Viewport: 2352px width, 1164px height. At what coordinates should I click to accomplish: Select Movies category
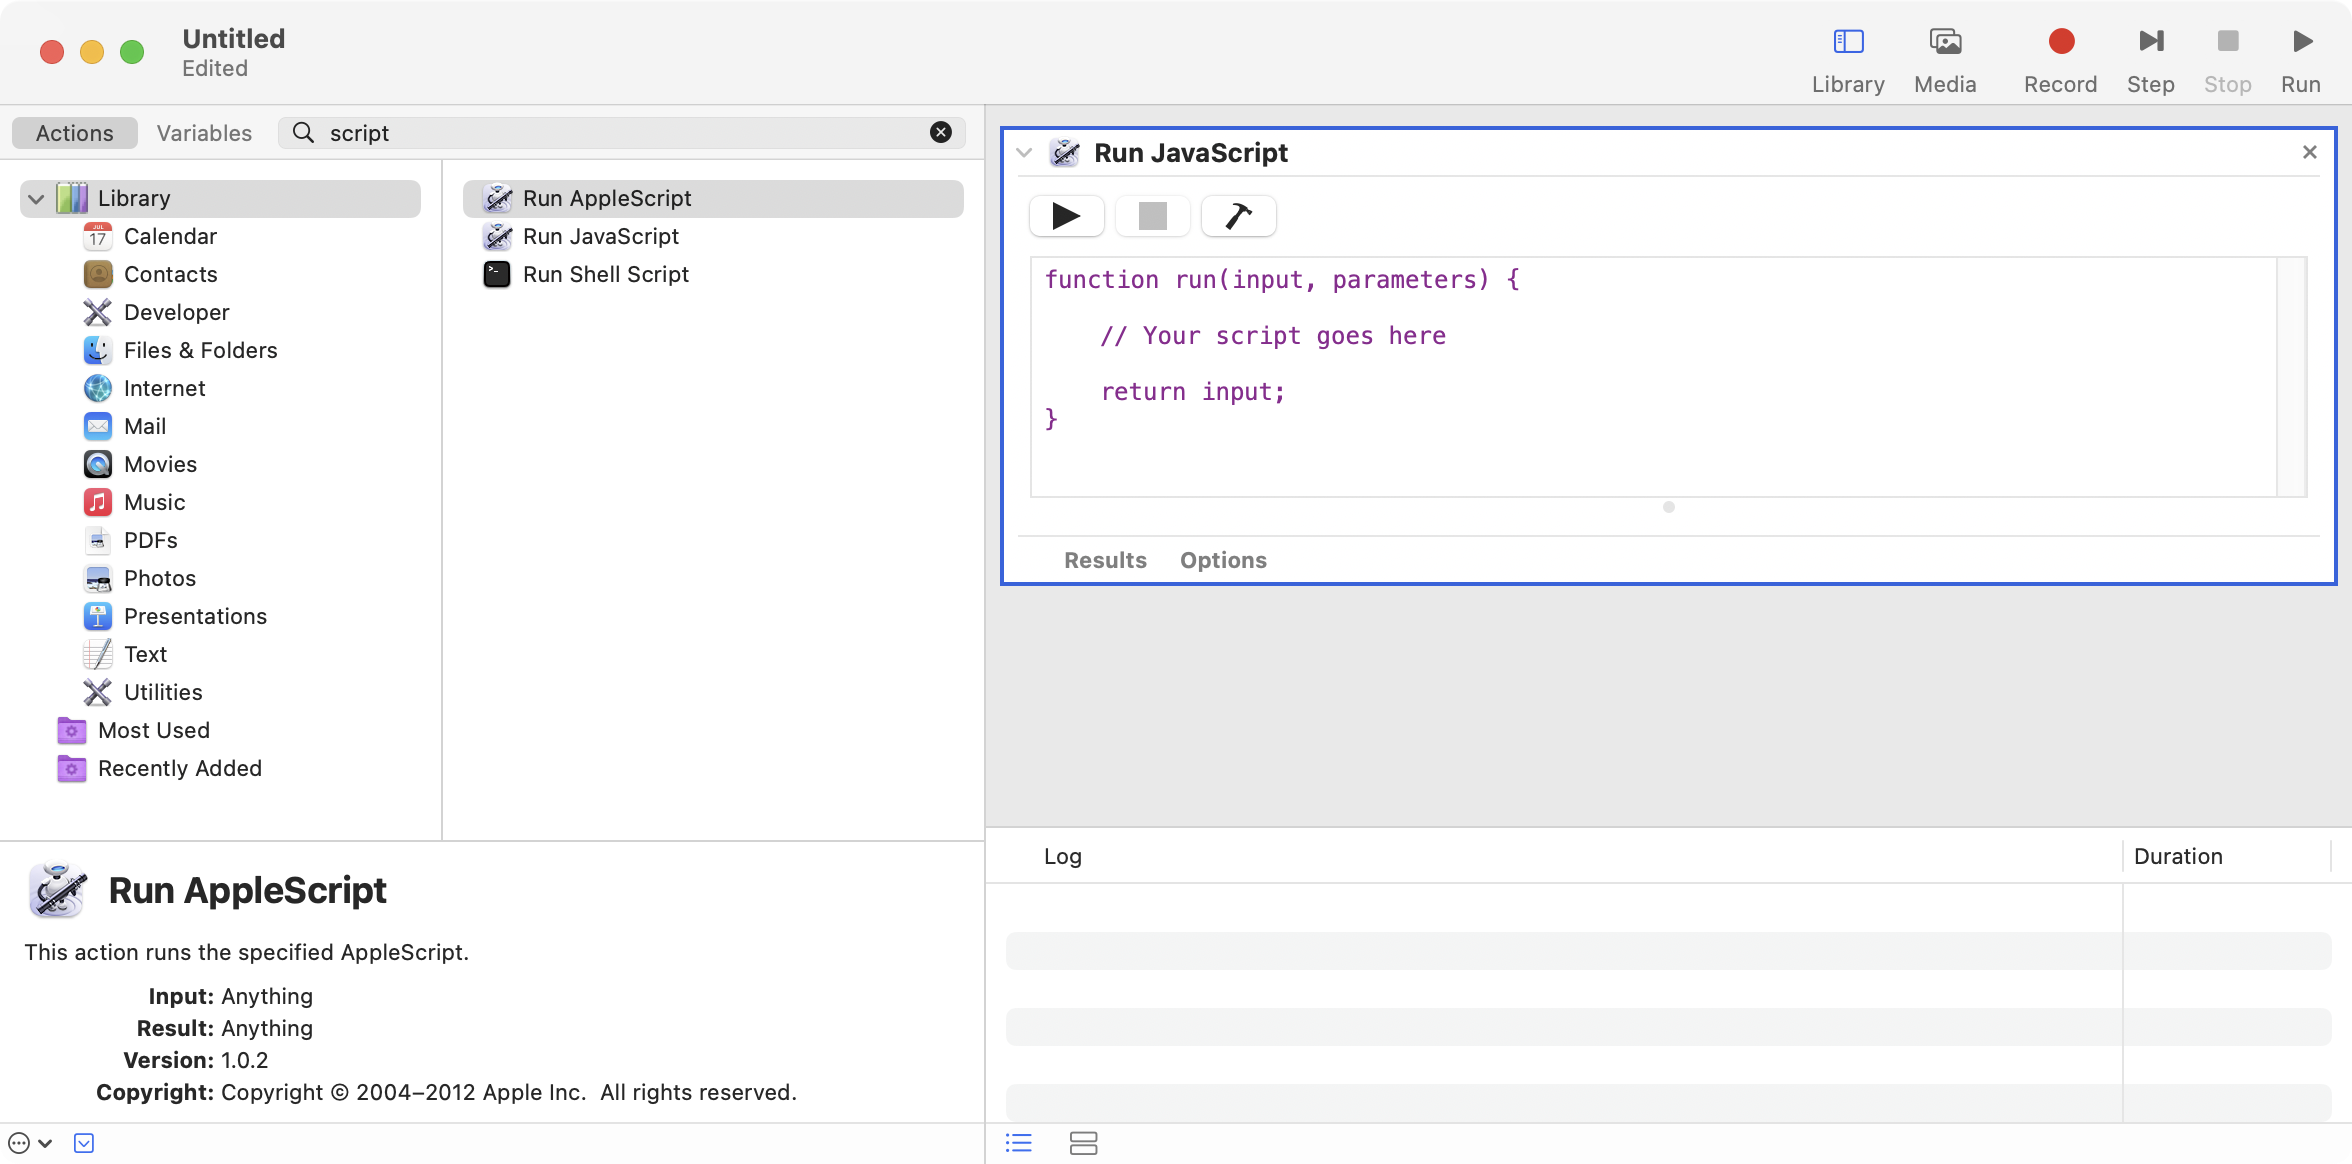(x=160, y=464)
